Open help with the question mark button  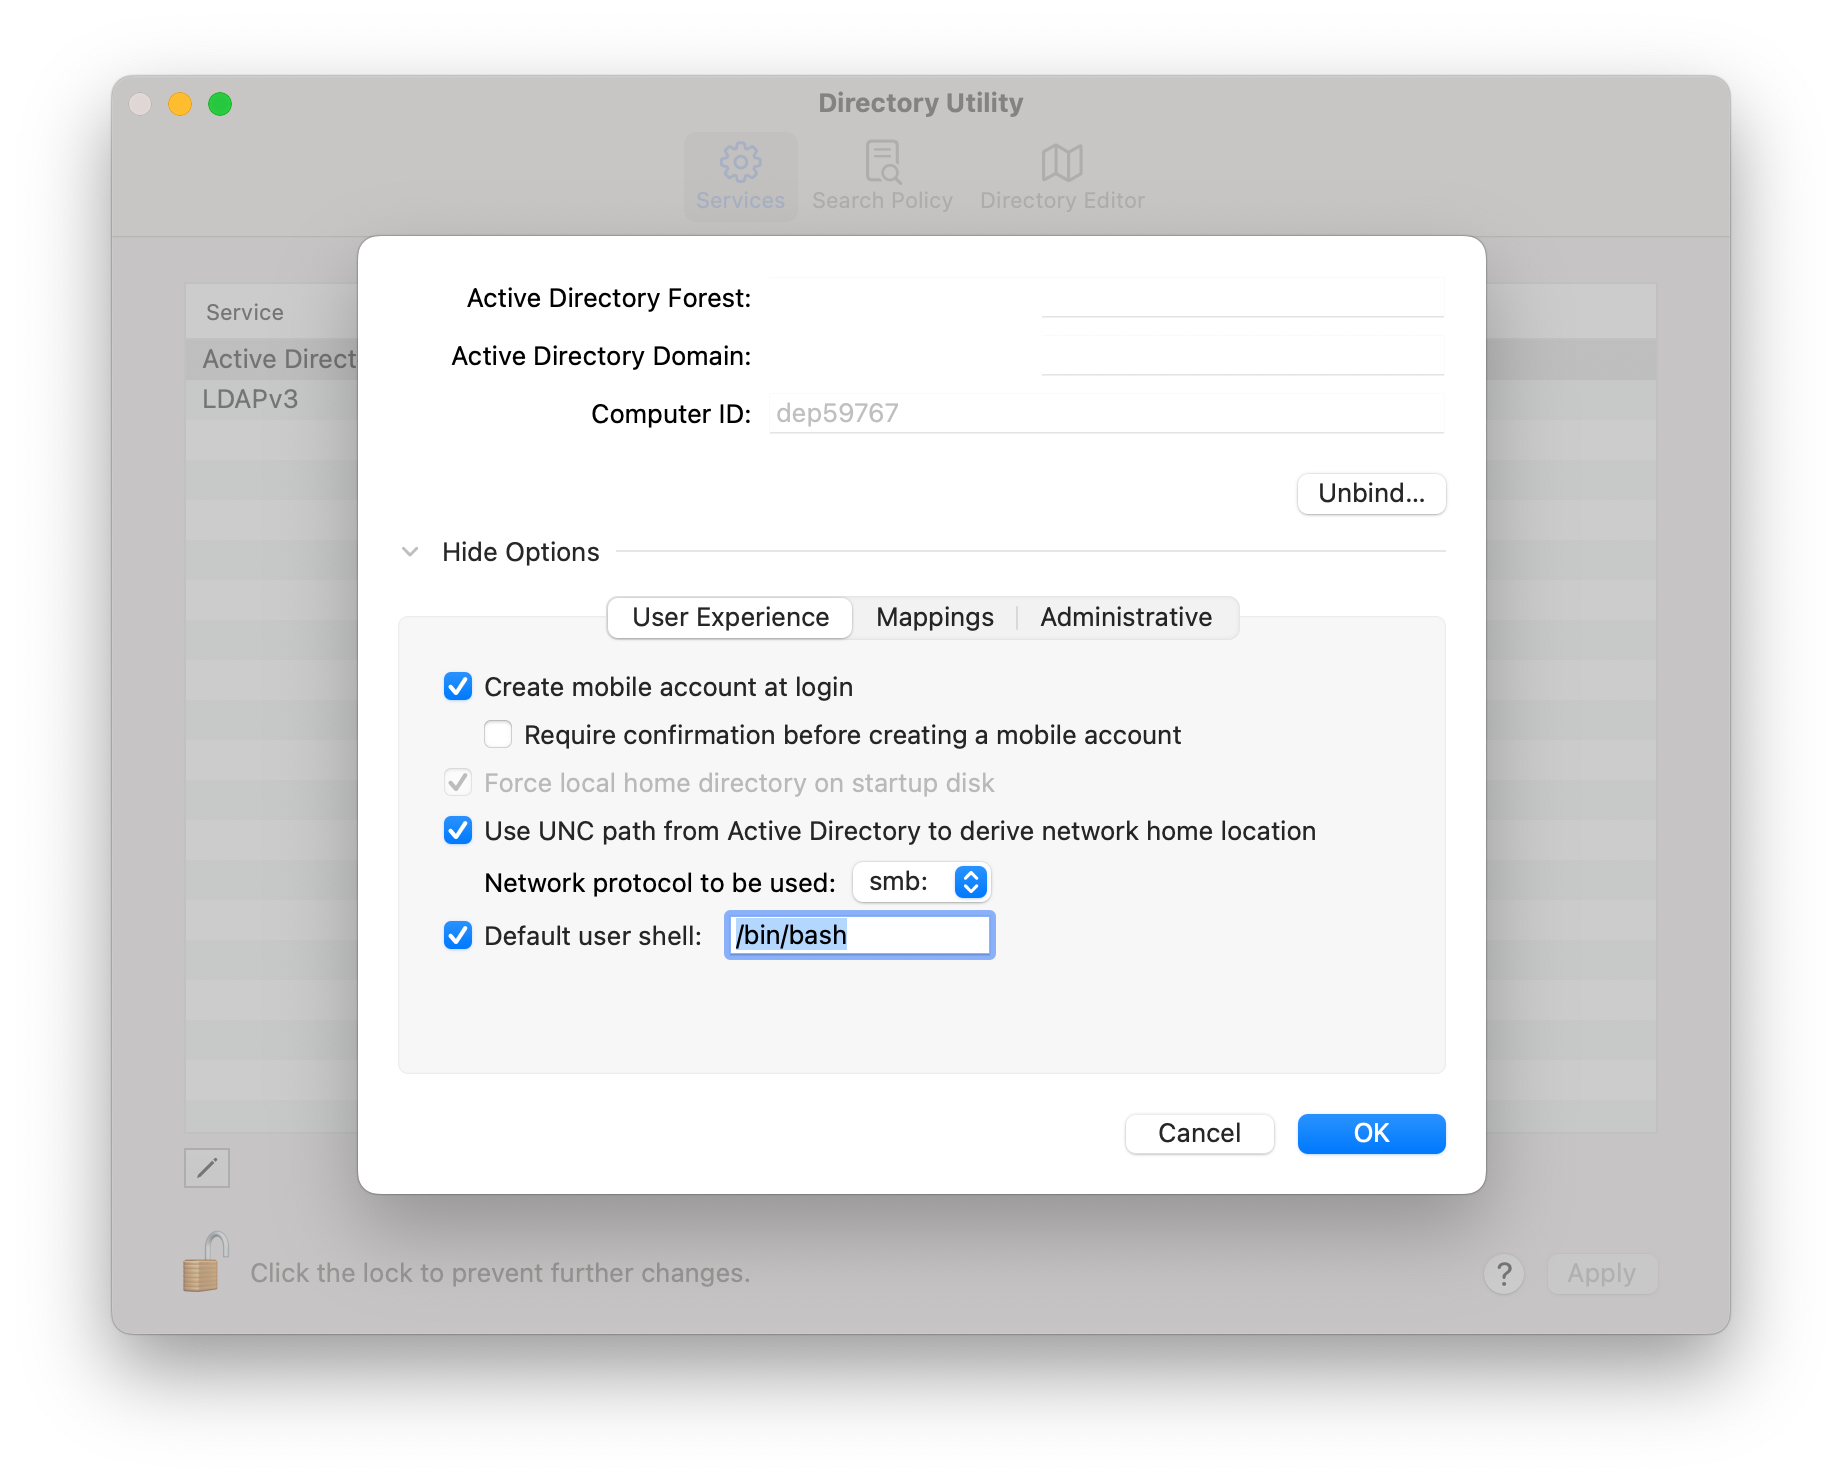pos(1503,1274)
